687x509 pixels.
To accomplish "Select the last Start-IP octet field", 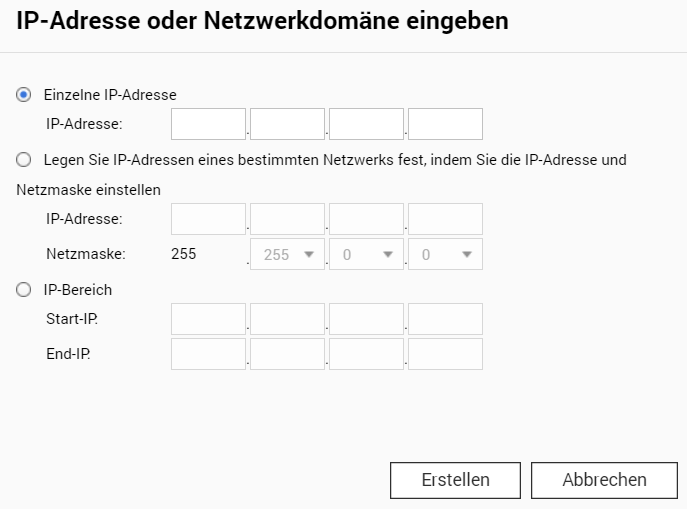I will coord(445,319).
